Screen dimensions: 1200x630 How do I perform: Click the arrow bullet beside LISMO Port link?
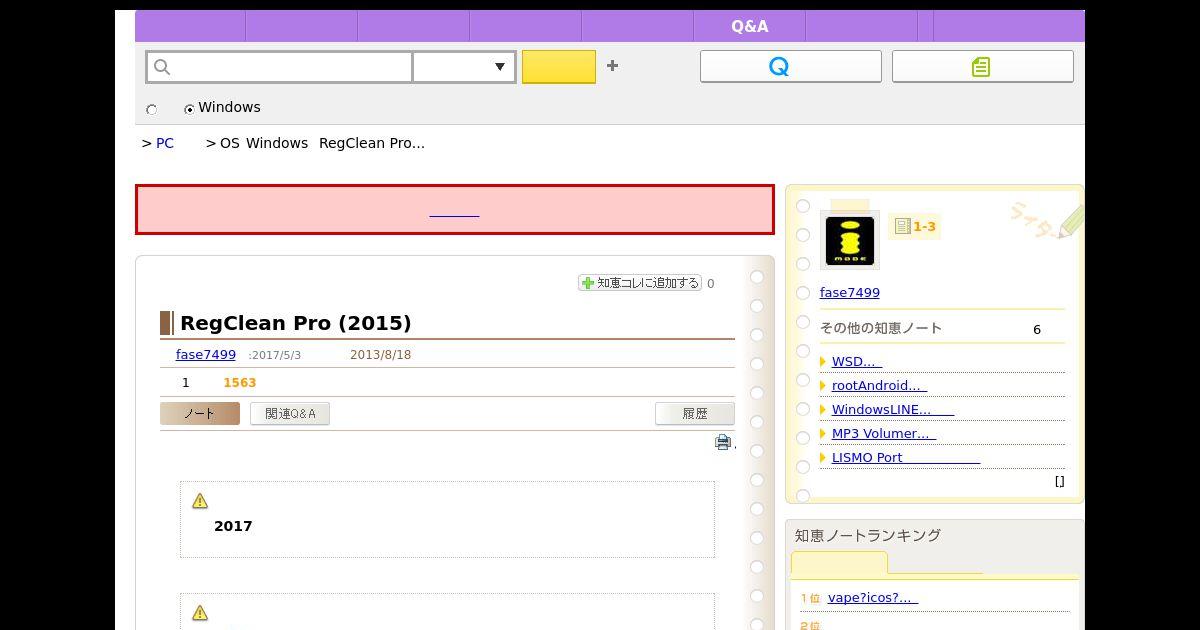pos(823,458)
